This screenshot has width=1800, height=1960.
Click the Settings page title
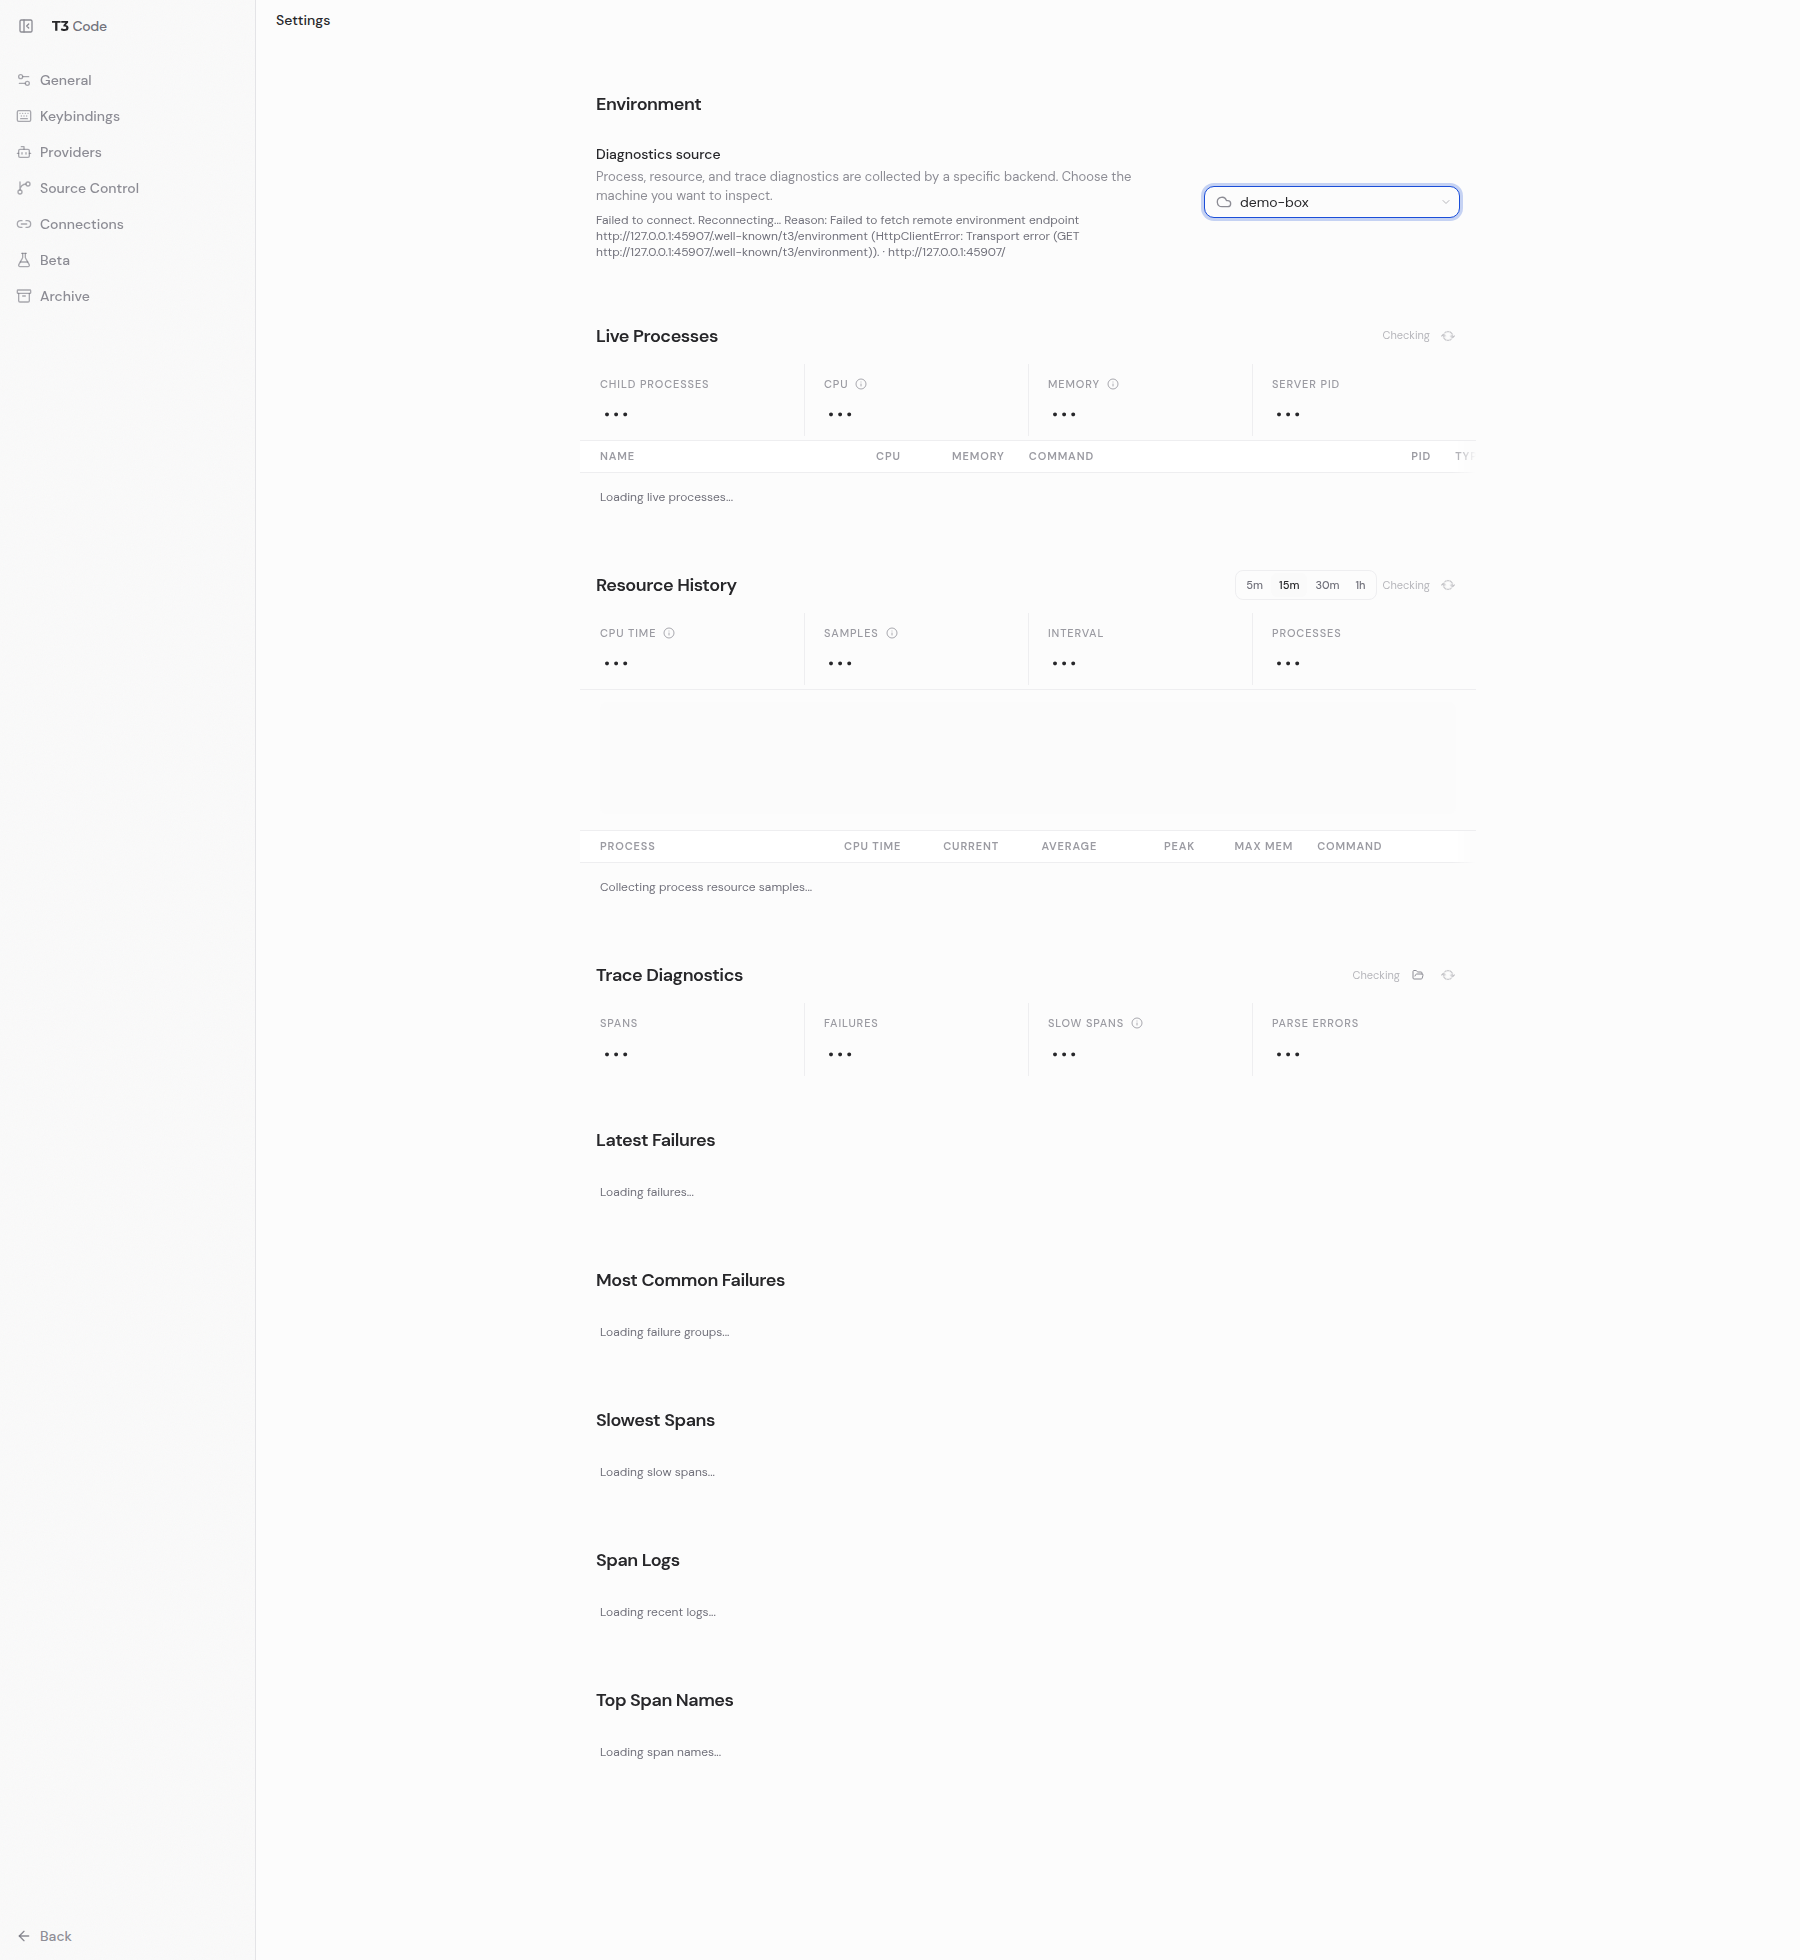303,20
